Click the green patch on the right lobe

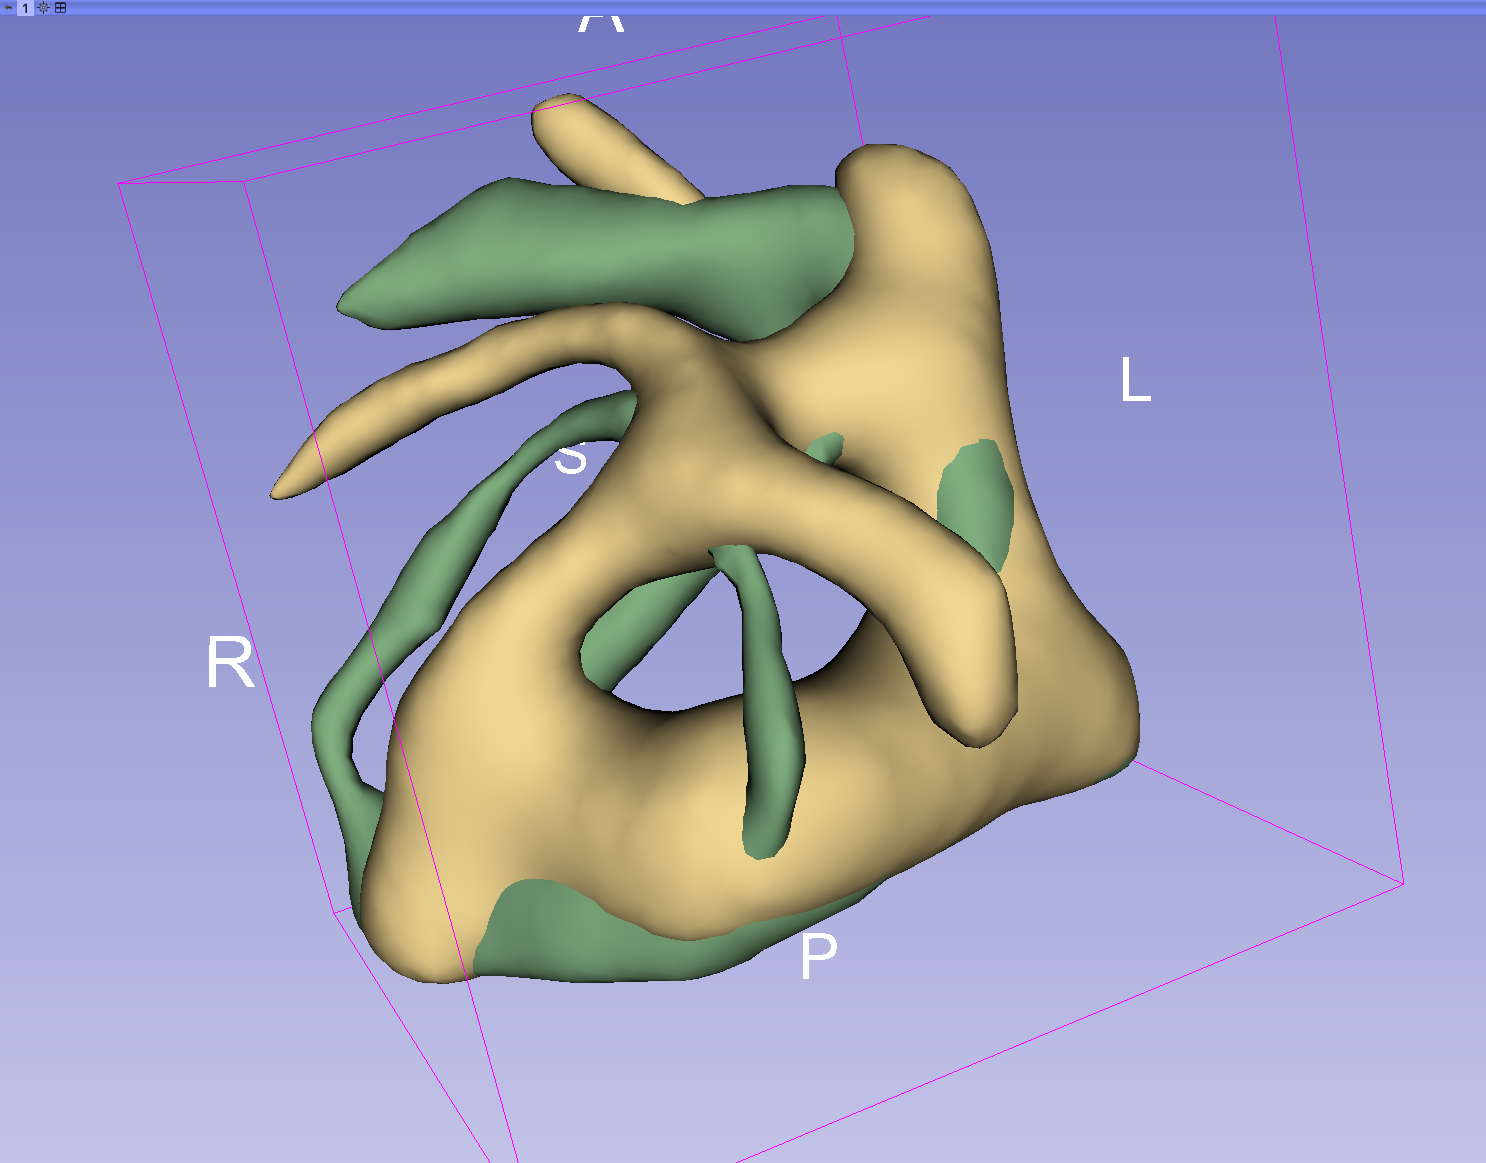click(977, 500)
